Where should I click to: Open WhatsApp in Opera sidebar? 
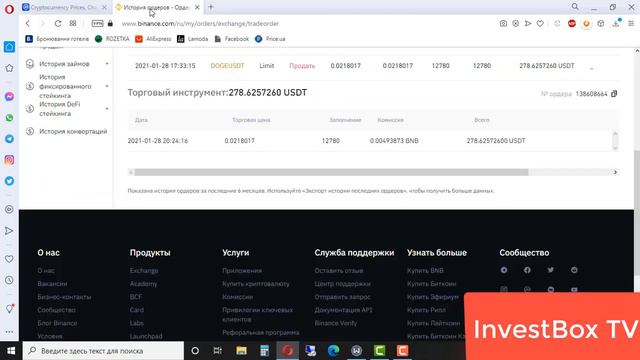coord(9,118)
